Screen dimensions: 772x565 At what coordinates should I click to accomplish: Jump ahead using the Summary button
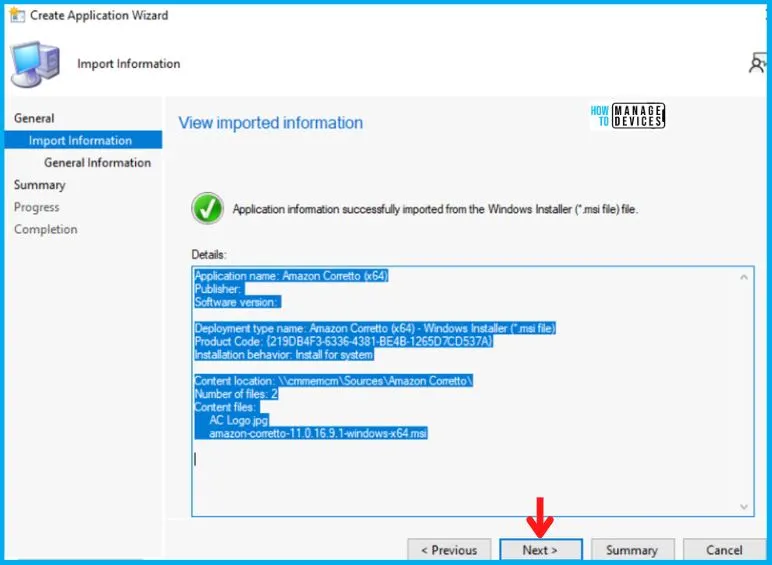coord(632,550)
